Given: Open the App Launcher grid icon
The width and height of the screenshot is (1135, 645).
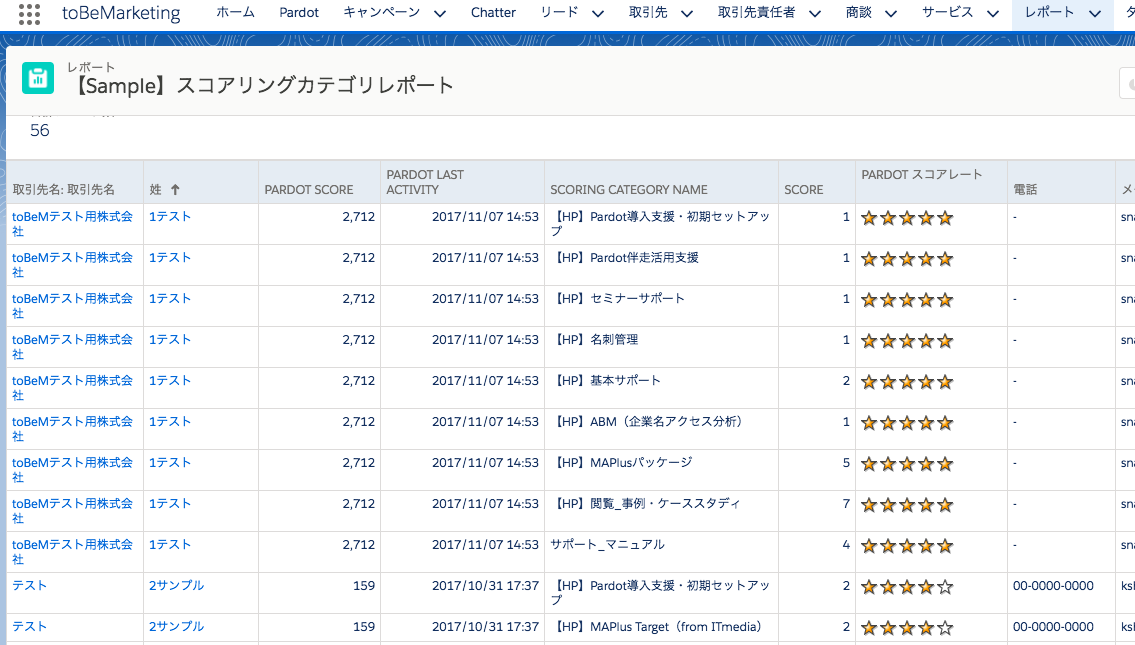Looking at the screenshot, I should [29, 13].
